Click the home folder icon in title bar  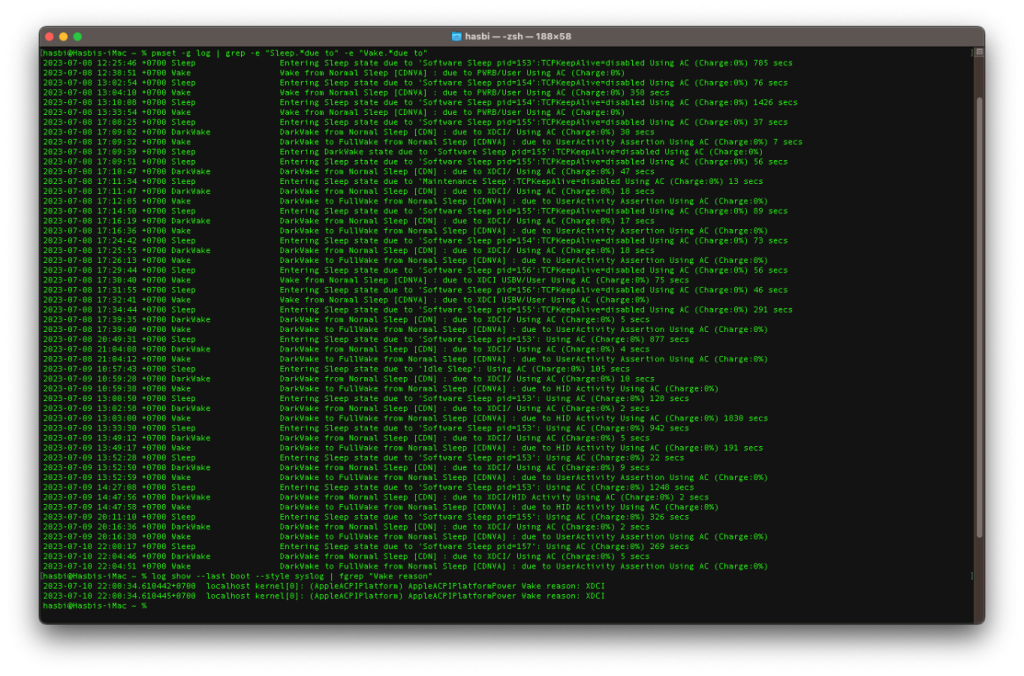pos(457,36)
